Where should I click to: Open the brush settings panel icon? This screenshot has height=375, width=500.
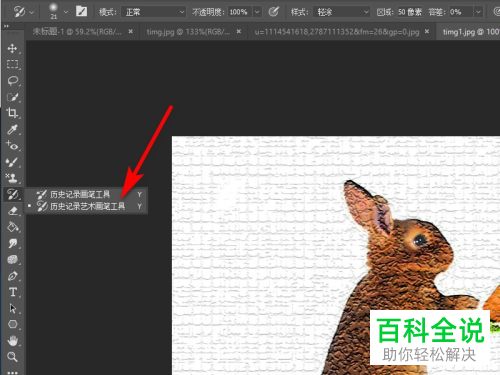[81, 12]
